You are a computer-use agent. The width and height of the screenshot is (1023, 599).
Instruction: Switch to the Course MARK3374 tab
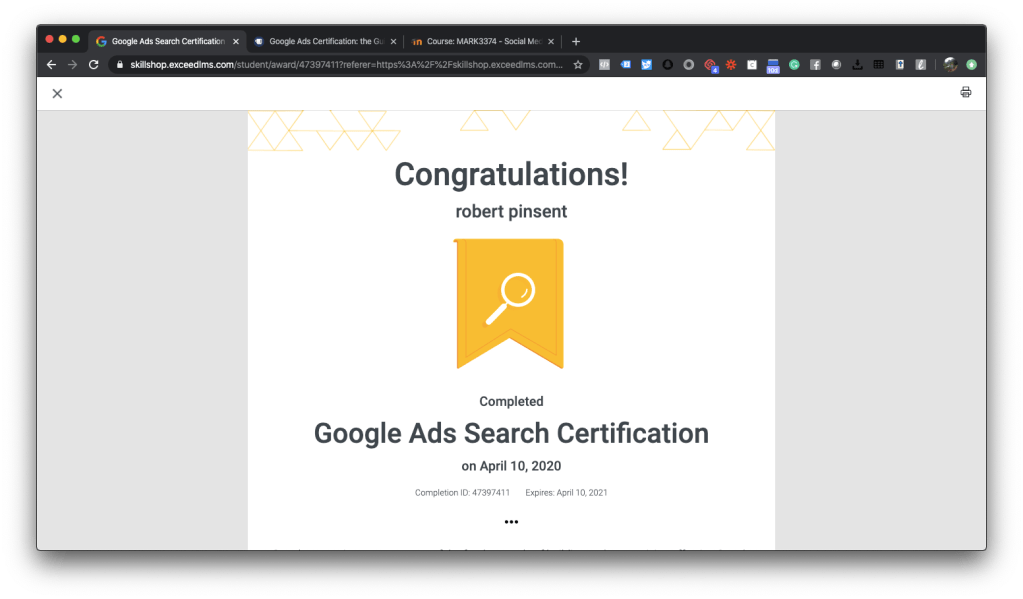point(478,41)
